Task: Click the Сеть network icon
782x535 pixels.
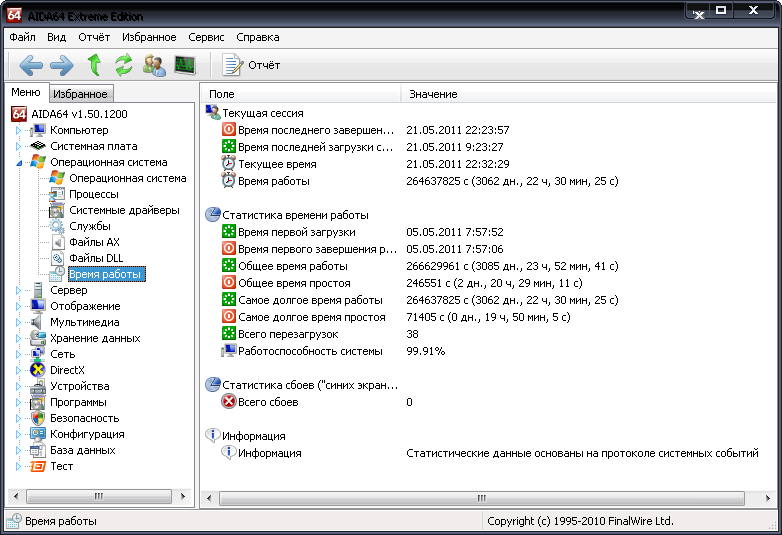Action: [38, 354]
